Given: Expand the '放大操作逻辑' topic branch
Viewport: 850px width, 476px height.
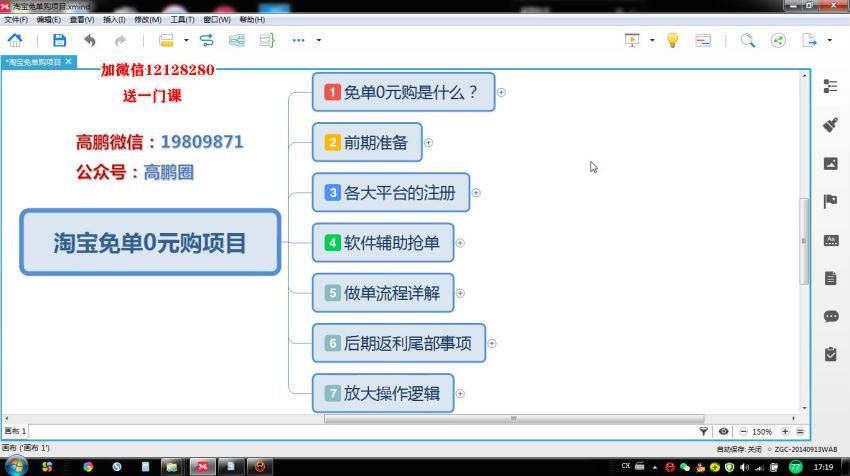Looking at the screenshot, I should pyautogui.click(x=460, y=394).
